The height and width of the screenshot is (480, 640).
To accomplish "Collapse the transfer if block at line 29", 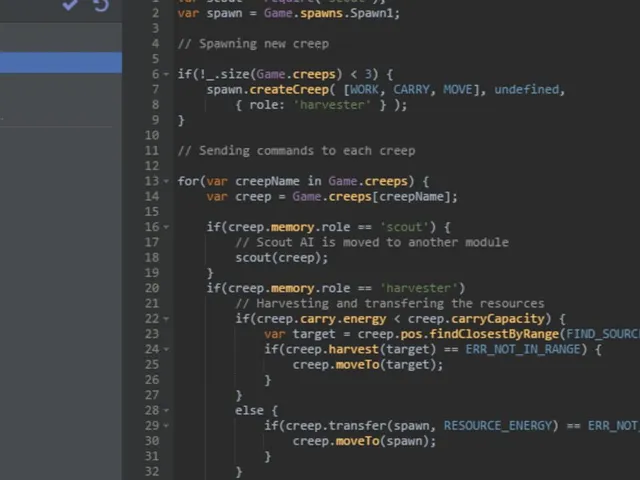I will point(166,426).
